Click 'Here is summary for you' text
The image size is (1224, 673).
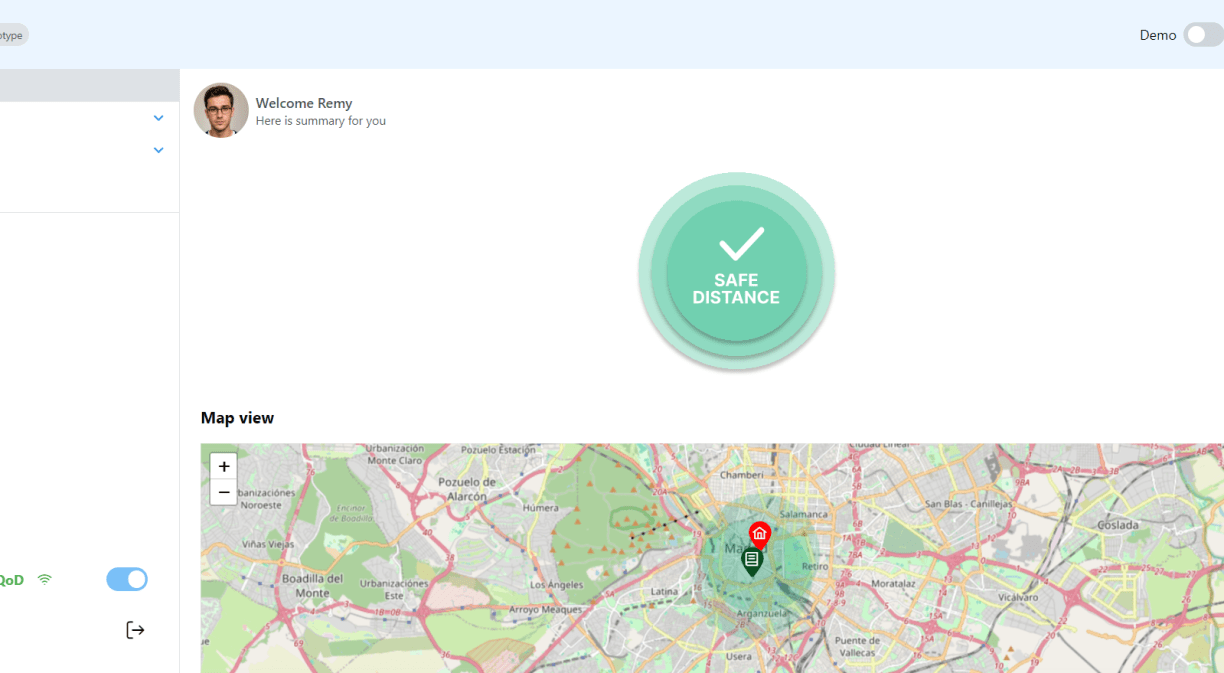[320, 121]
